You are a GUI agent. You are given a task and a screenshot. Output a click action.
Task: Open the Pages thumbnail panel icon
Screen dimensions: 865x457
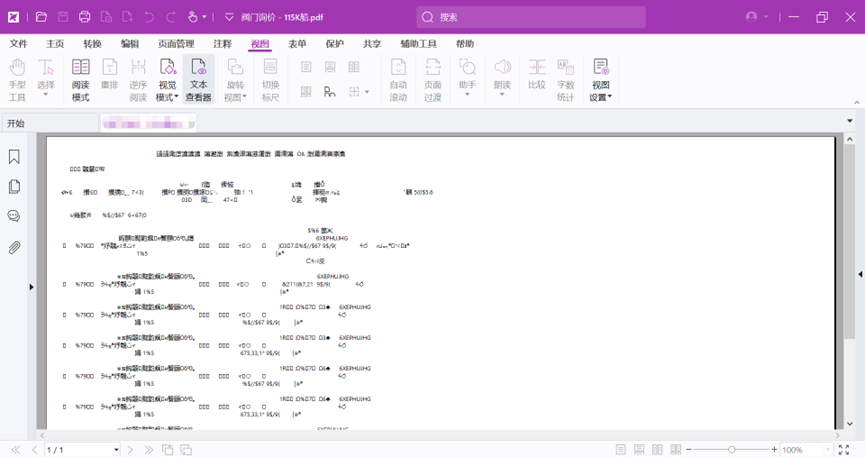14,187
